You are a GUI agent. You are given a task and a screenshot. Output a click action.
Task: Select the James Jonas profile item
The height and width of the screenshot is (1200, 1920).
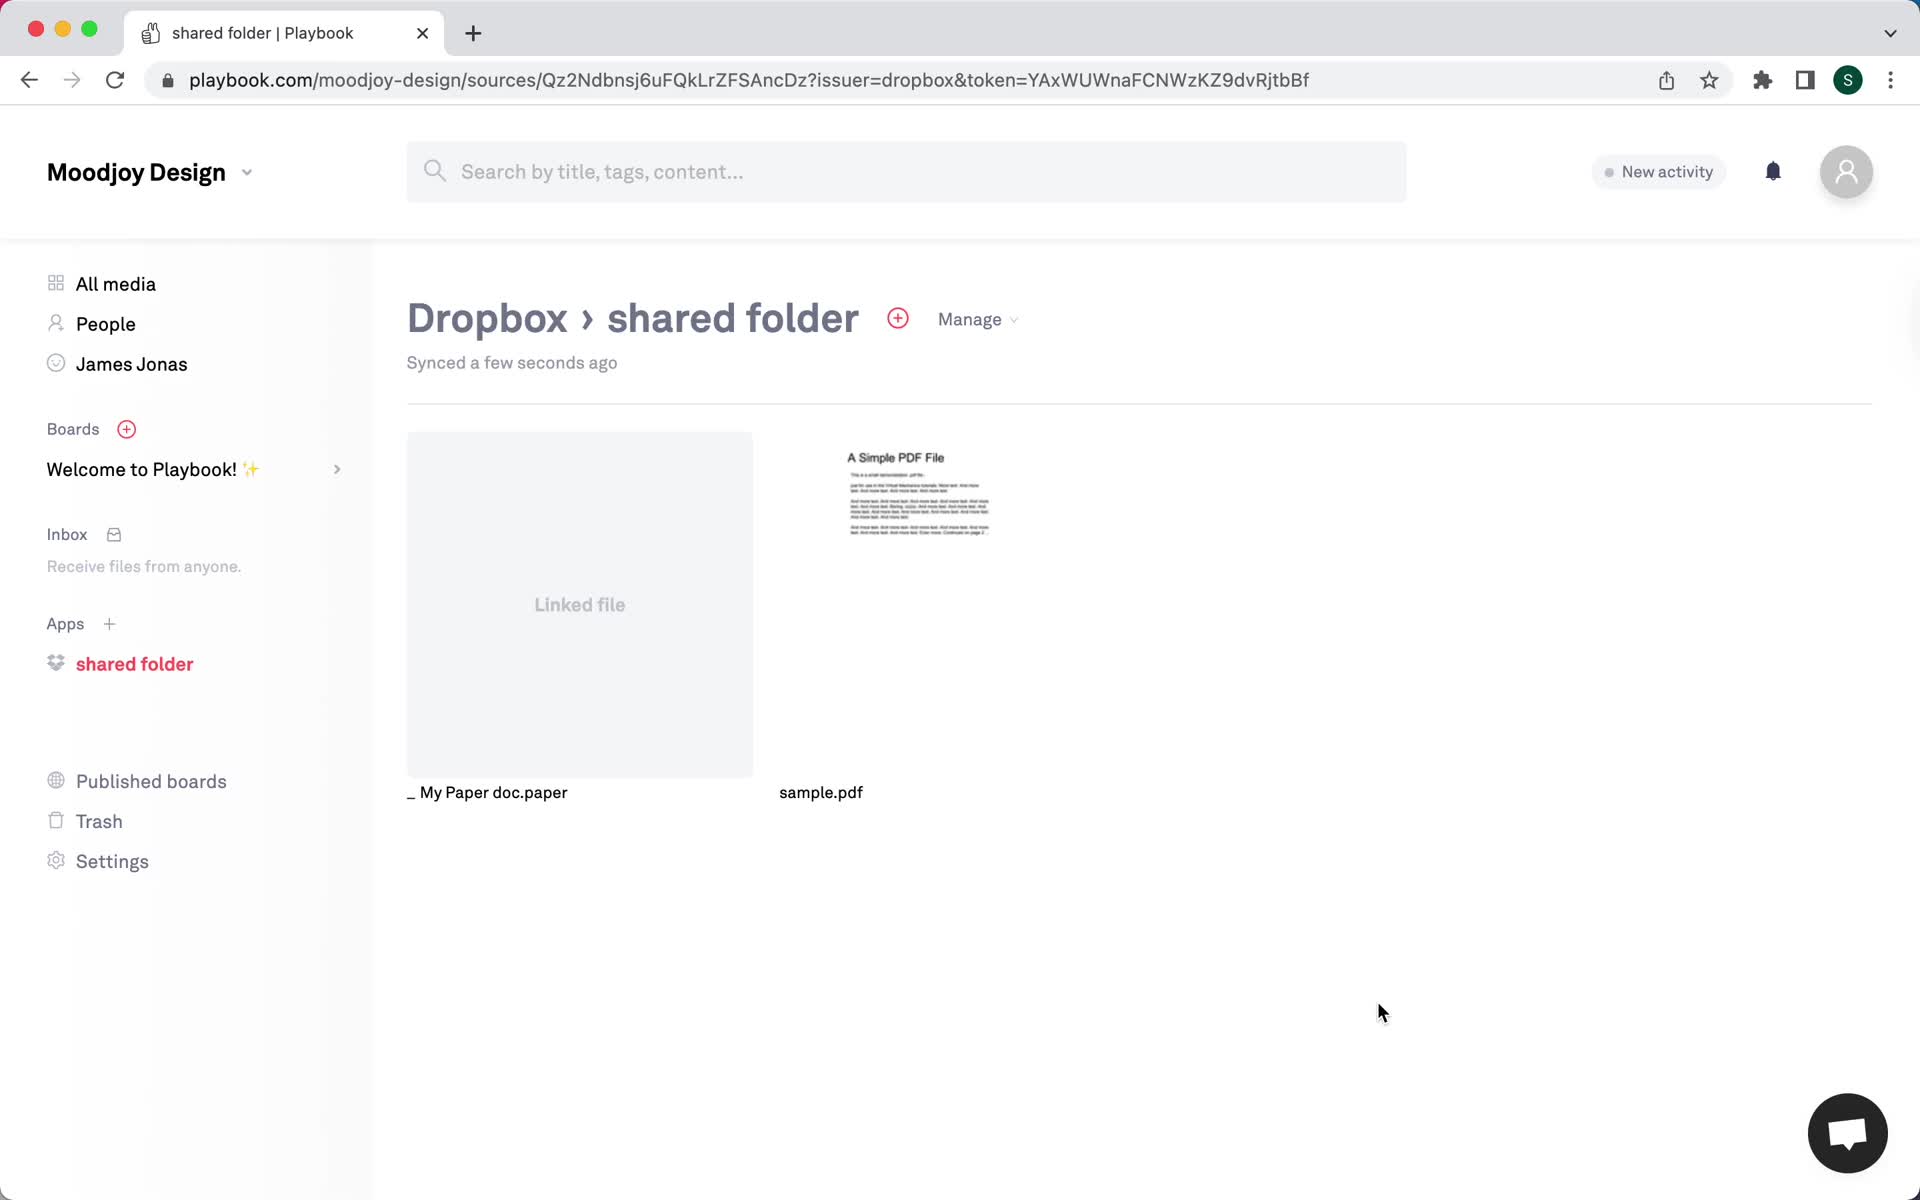(x=131, y=364)
